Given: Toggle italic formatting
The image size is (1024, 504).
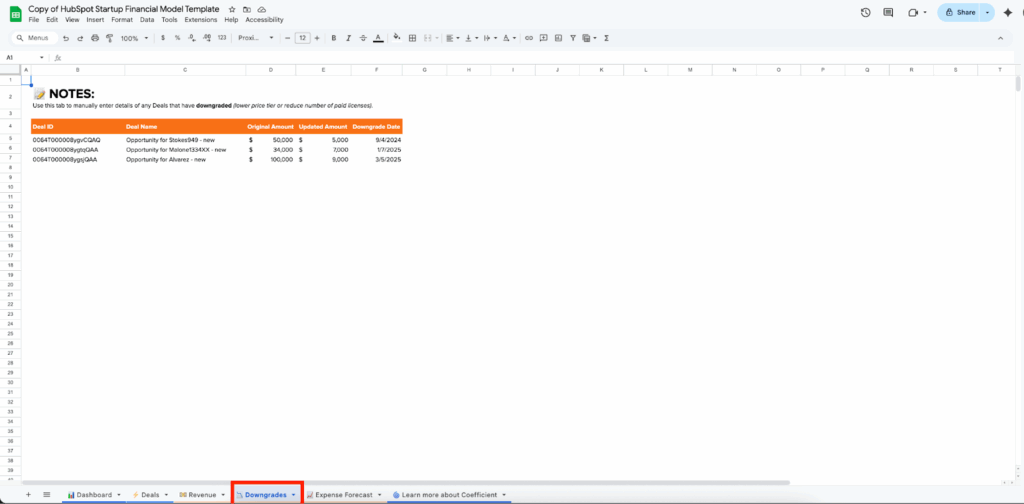Looking at the screenshot, I should pyautogui.click(x=347, y=38).
